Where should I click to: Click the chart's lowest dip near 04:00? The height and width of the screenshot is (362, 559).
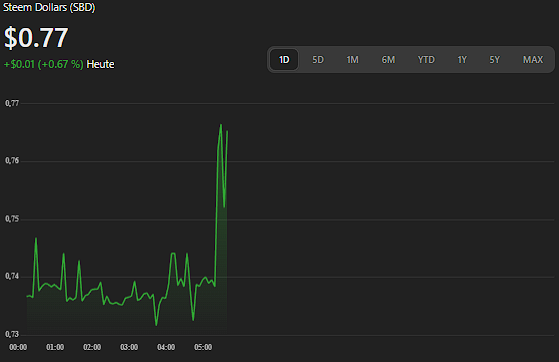156,325
